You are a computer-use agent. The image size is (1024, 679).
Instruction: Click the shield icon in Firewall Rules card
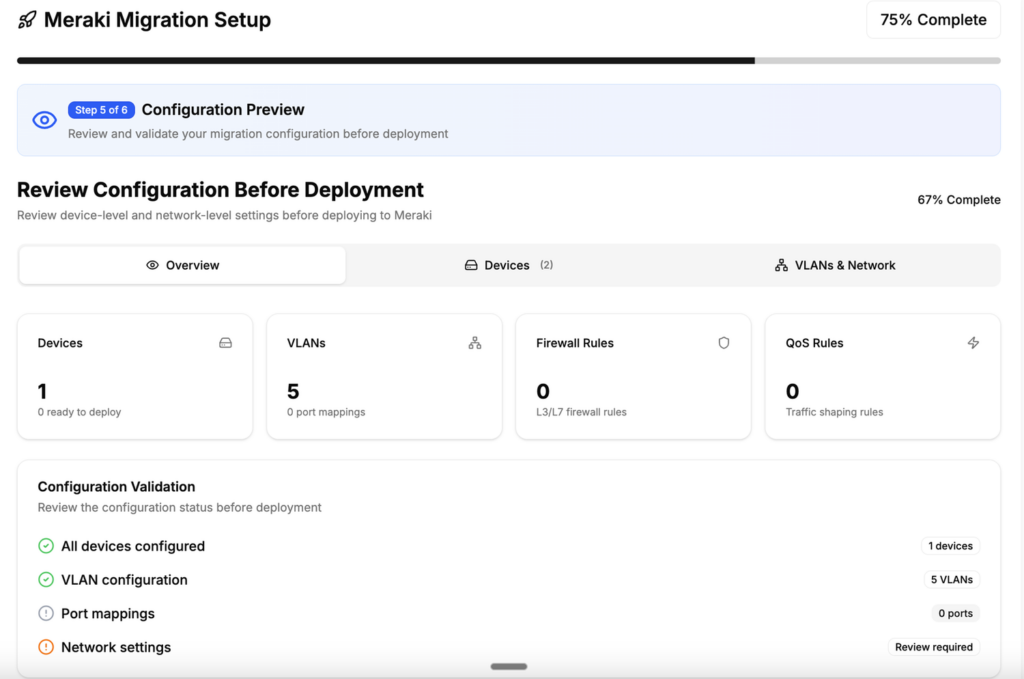[x=724, y=343]
